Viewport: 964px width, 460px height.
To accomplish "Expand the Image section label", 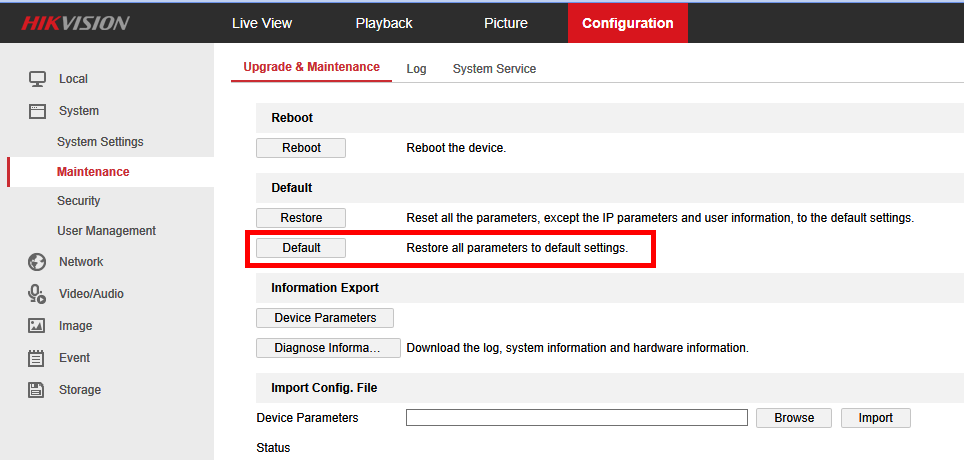I will coord(76,326).
